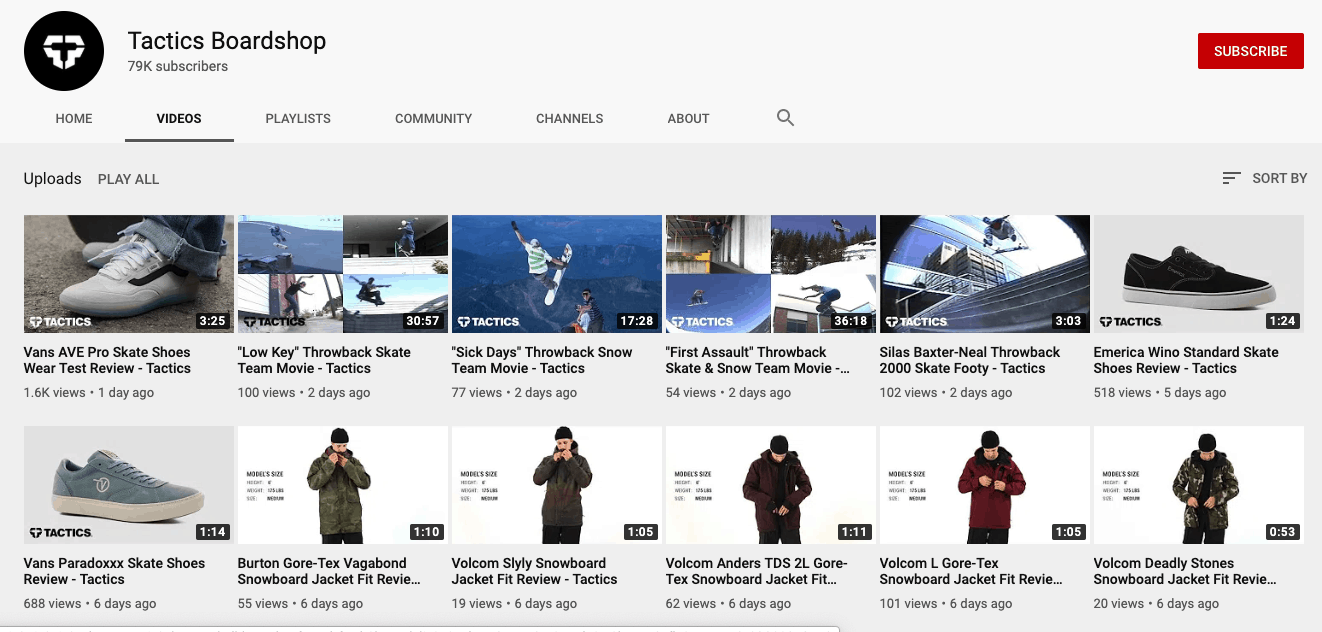Image resolution: width=1322 pixels, height=632 pixels.
Task: Open "Sick Days" Throwback Snow thumbnail
Action: coord(557,274)
